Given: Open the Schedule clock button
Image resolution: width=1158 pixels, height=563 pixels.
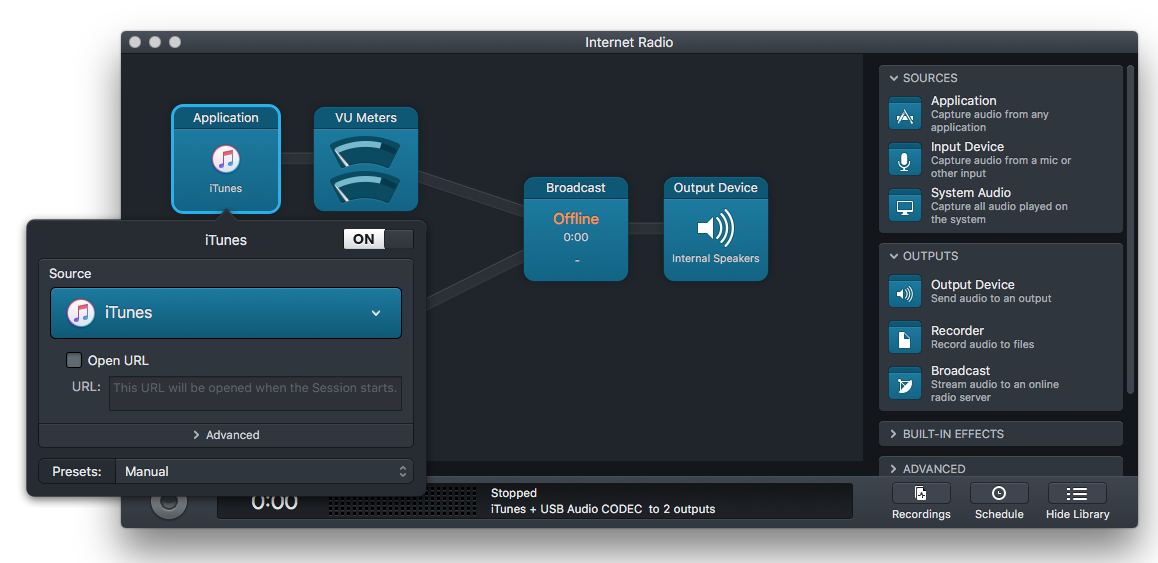Looking at the screenshot, I should [998, 493].
